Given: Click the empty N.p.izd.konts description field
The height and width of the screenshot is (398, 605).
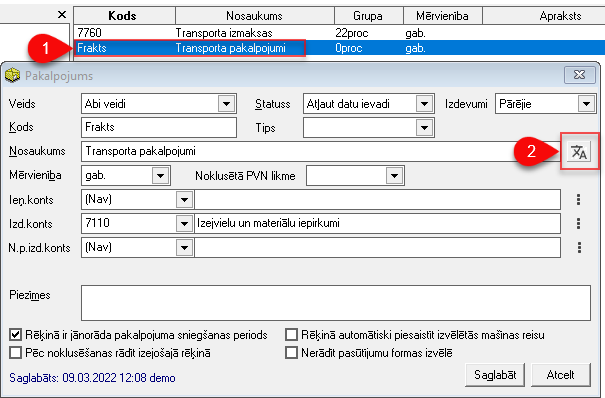Looking at the screenshot, I should pyautogui.click(x=377, y=247).
